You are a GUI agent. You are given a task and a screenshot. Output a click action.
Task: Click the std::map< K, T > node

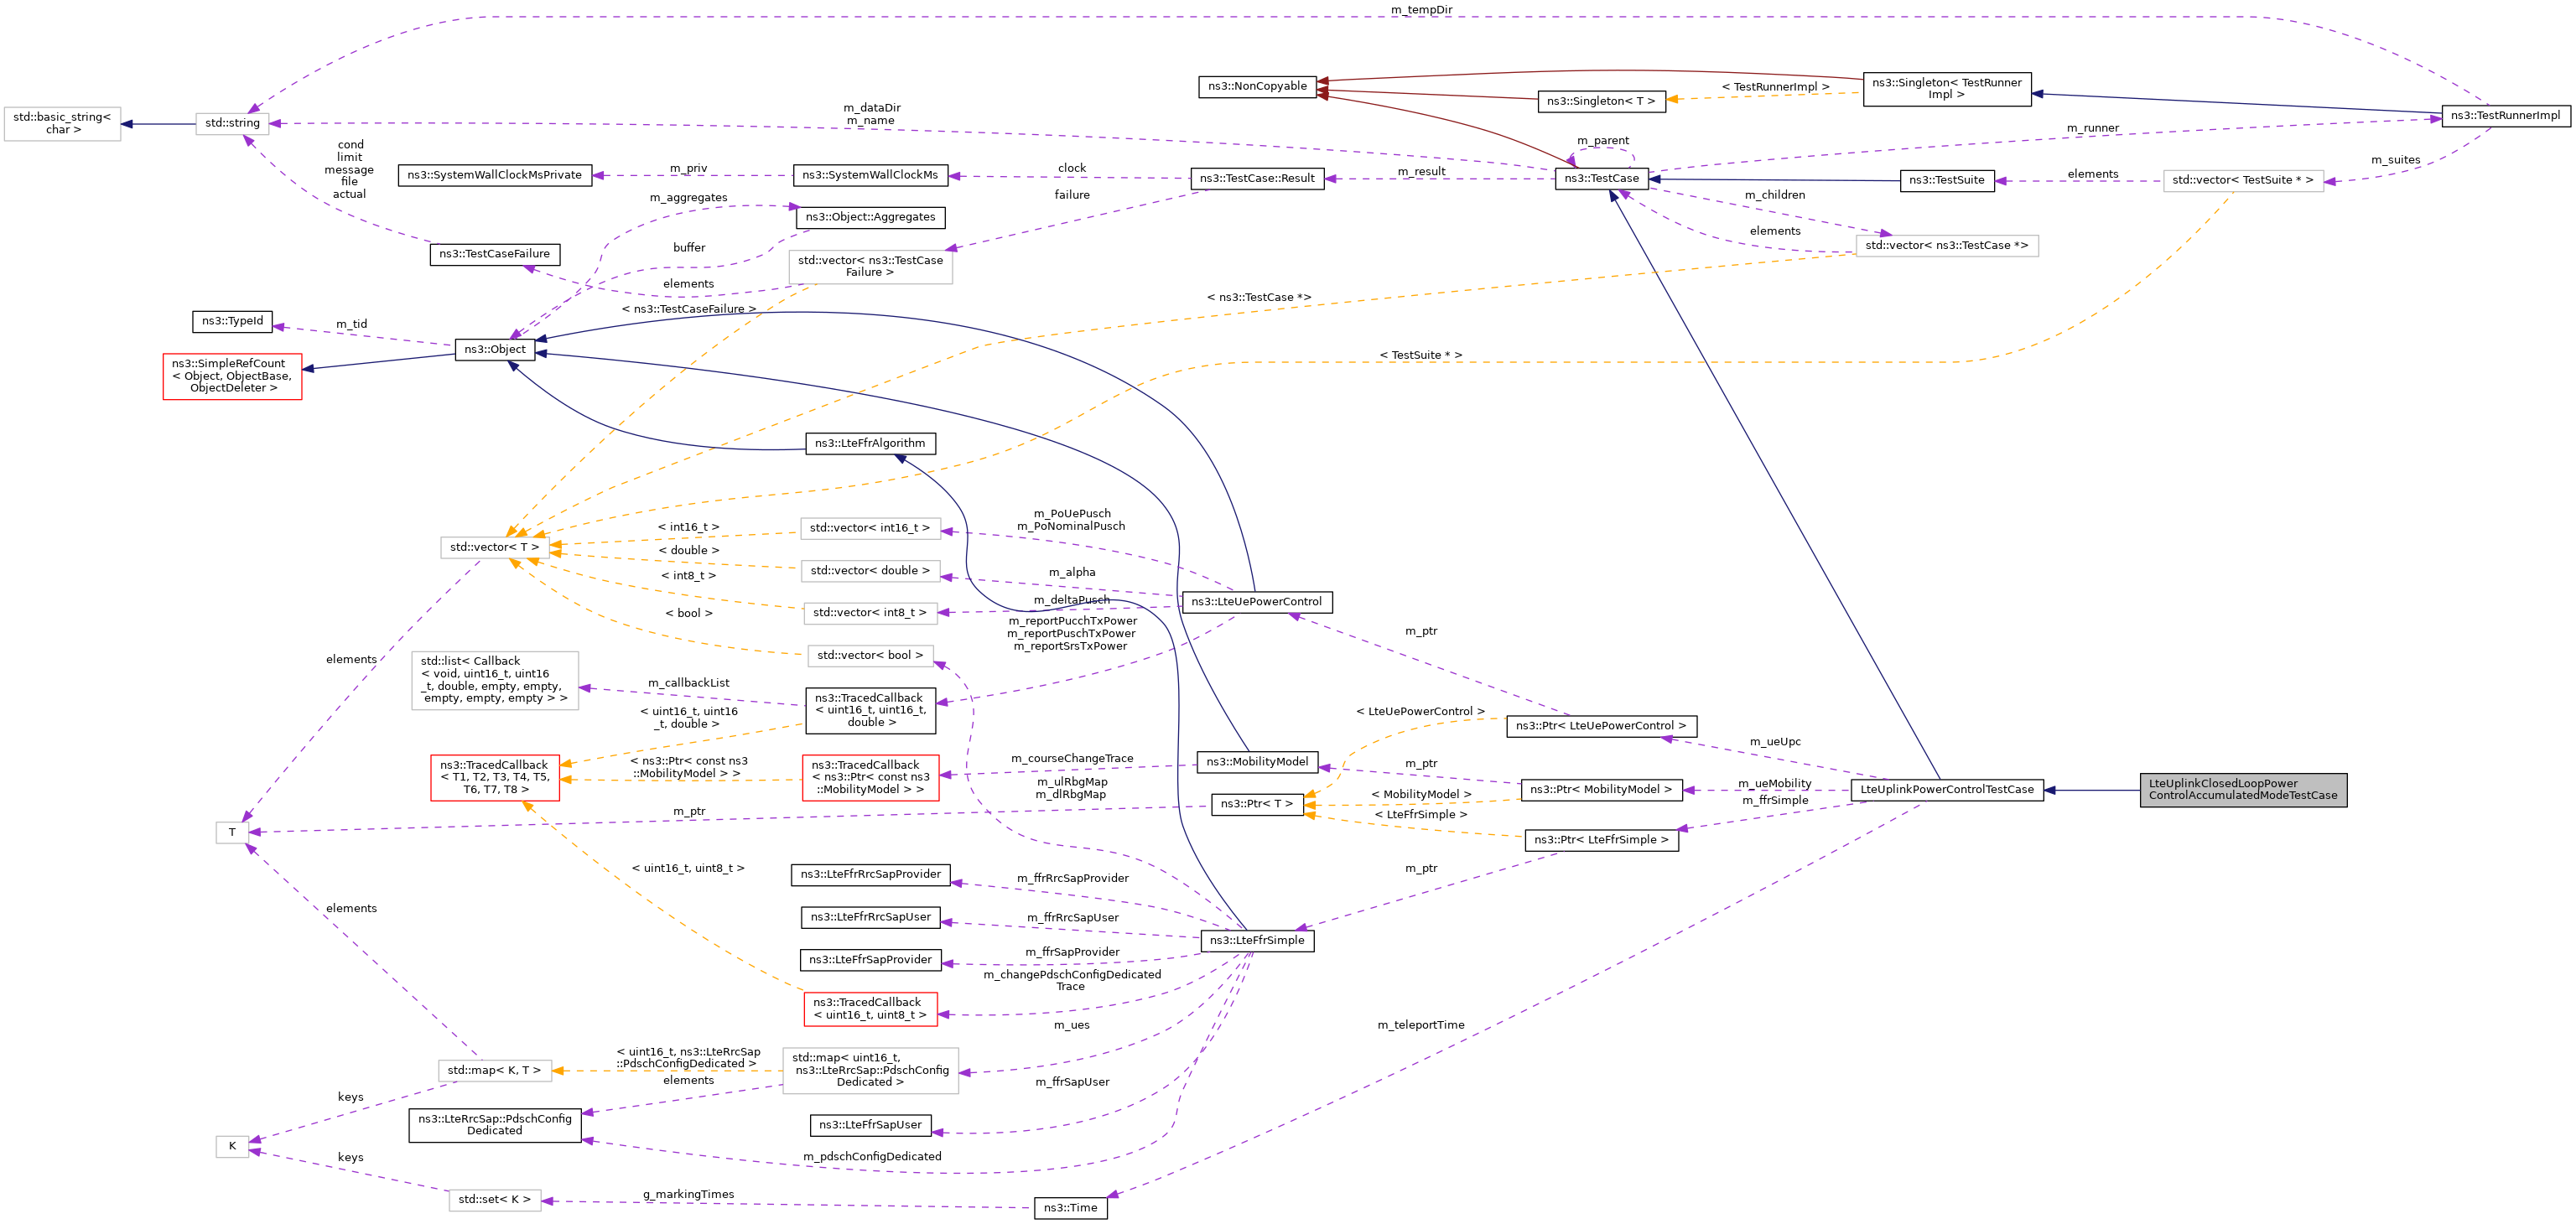(494, 1071)
